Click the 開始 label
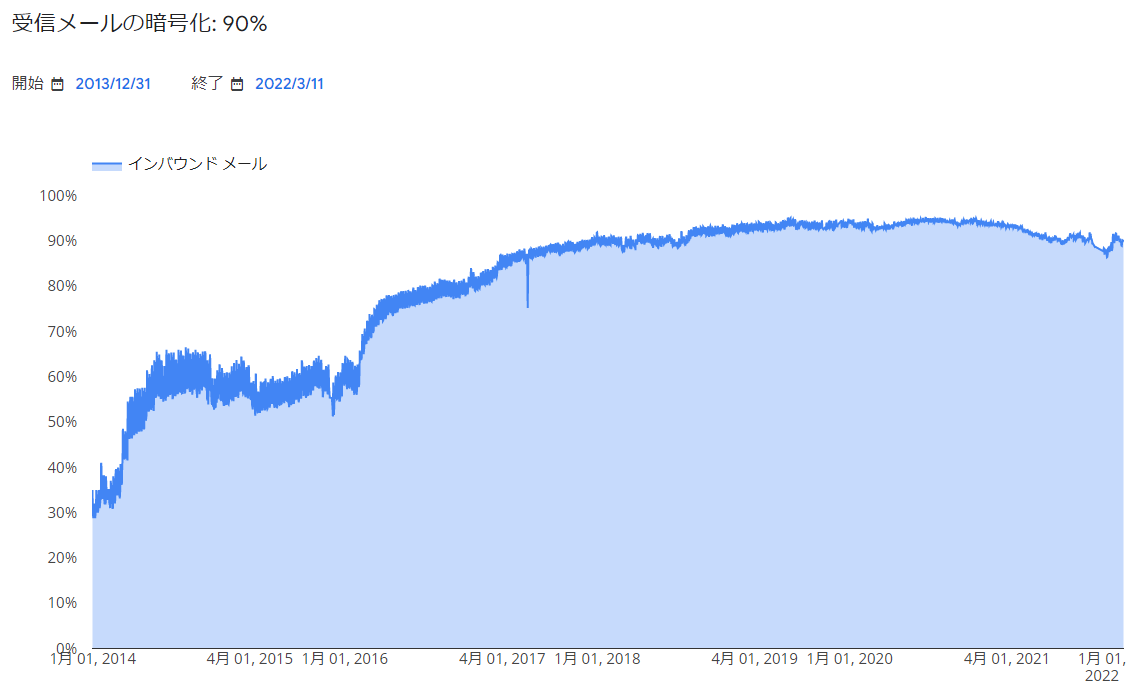Viewport: 1138px width, 695px height. tap(28, 83)
